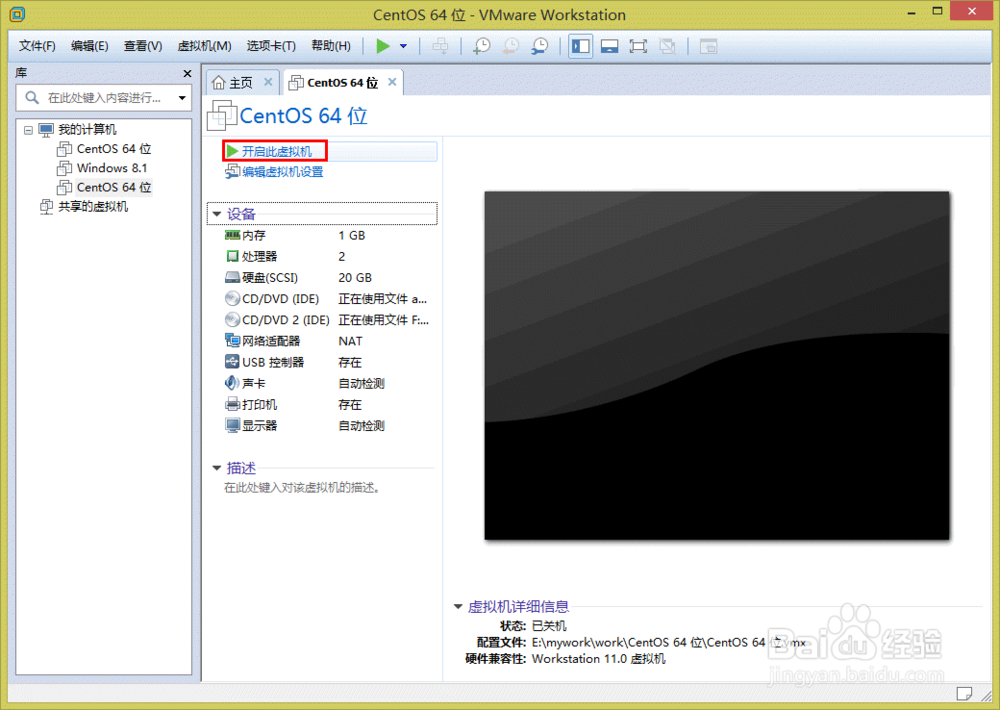Open the power options dropdown arrow
This screenshot has width=1000, height=710.
403,46
